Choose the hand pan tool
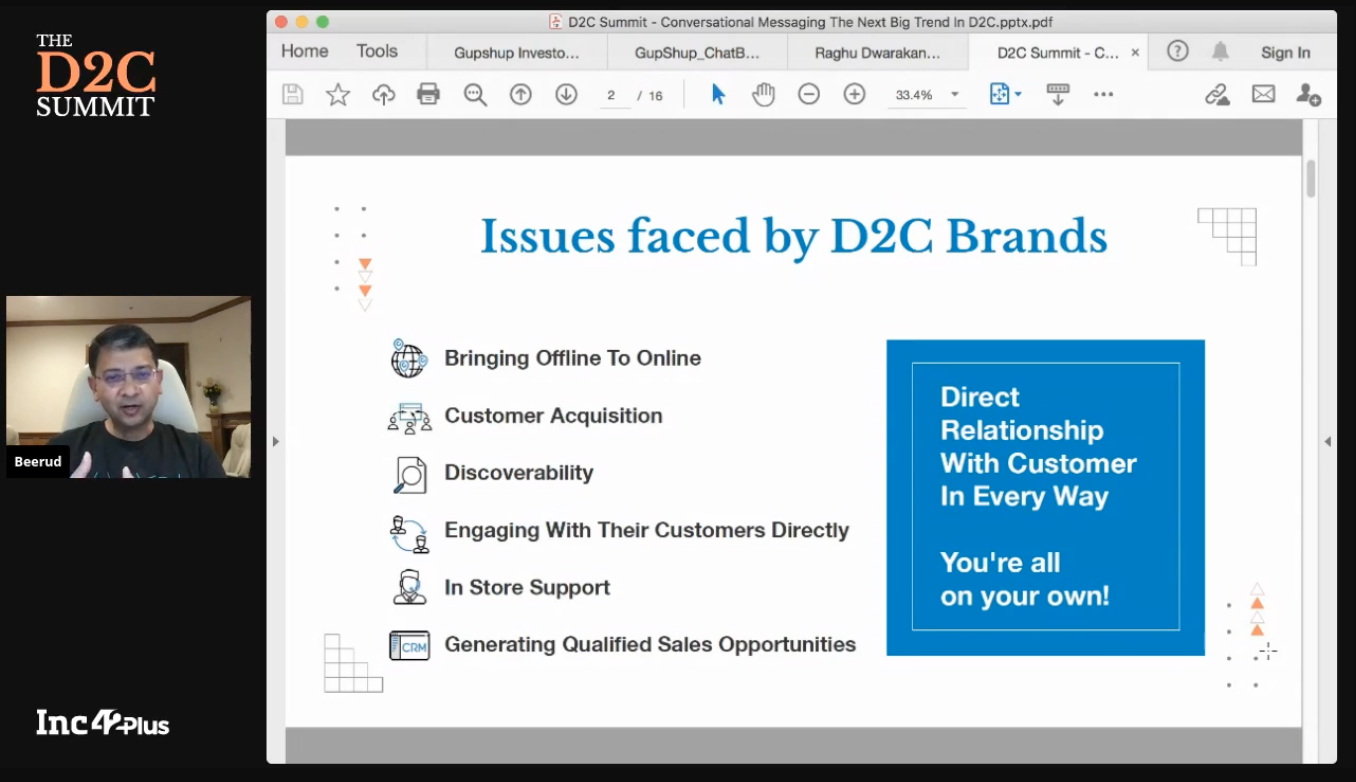Image resolution: width=1356 pixels, height=782 pixels. (764, 94)
